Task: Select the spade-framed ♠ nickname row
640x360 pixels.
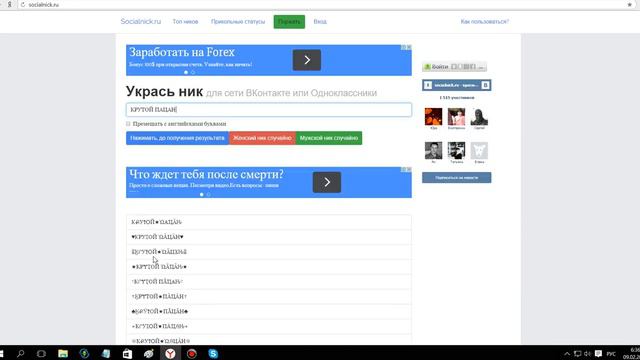Action: pyautogui.click(x=269, y=311)
